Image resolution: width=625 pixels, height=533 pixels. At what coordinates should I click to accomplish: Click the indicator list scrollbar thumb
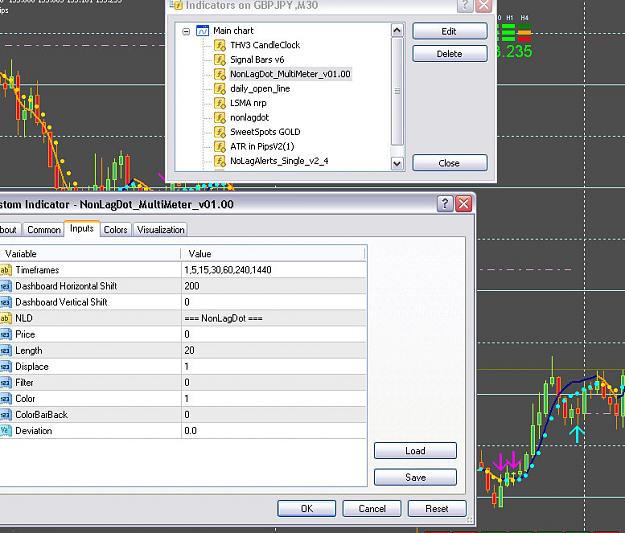[x=397, y=91]
